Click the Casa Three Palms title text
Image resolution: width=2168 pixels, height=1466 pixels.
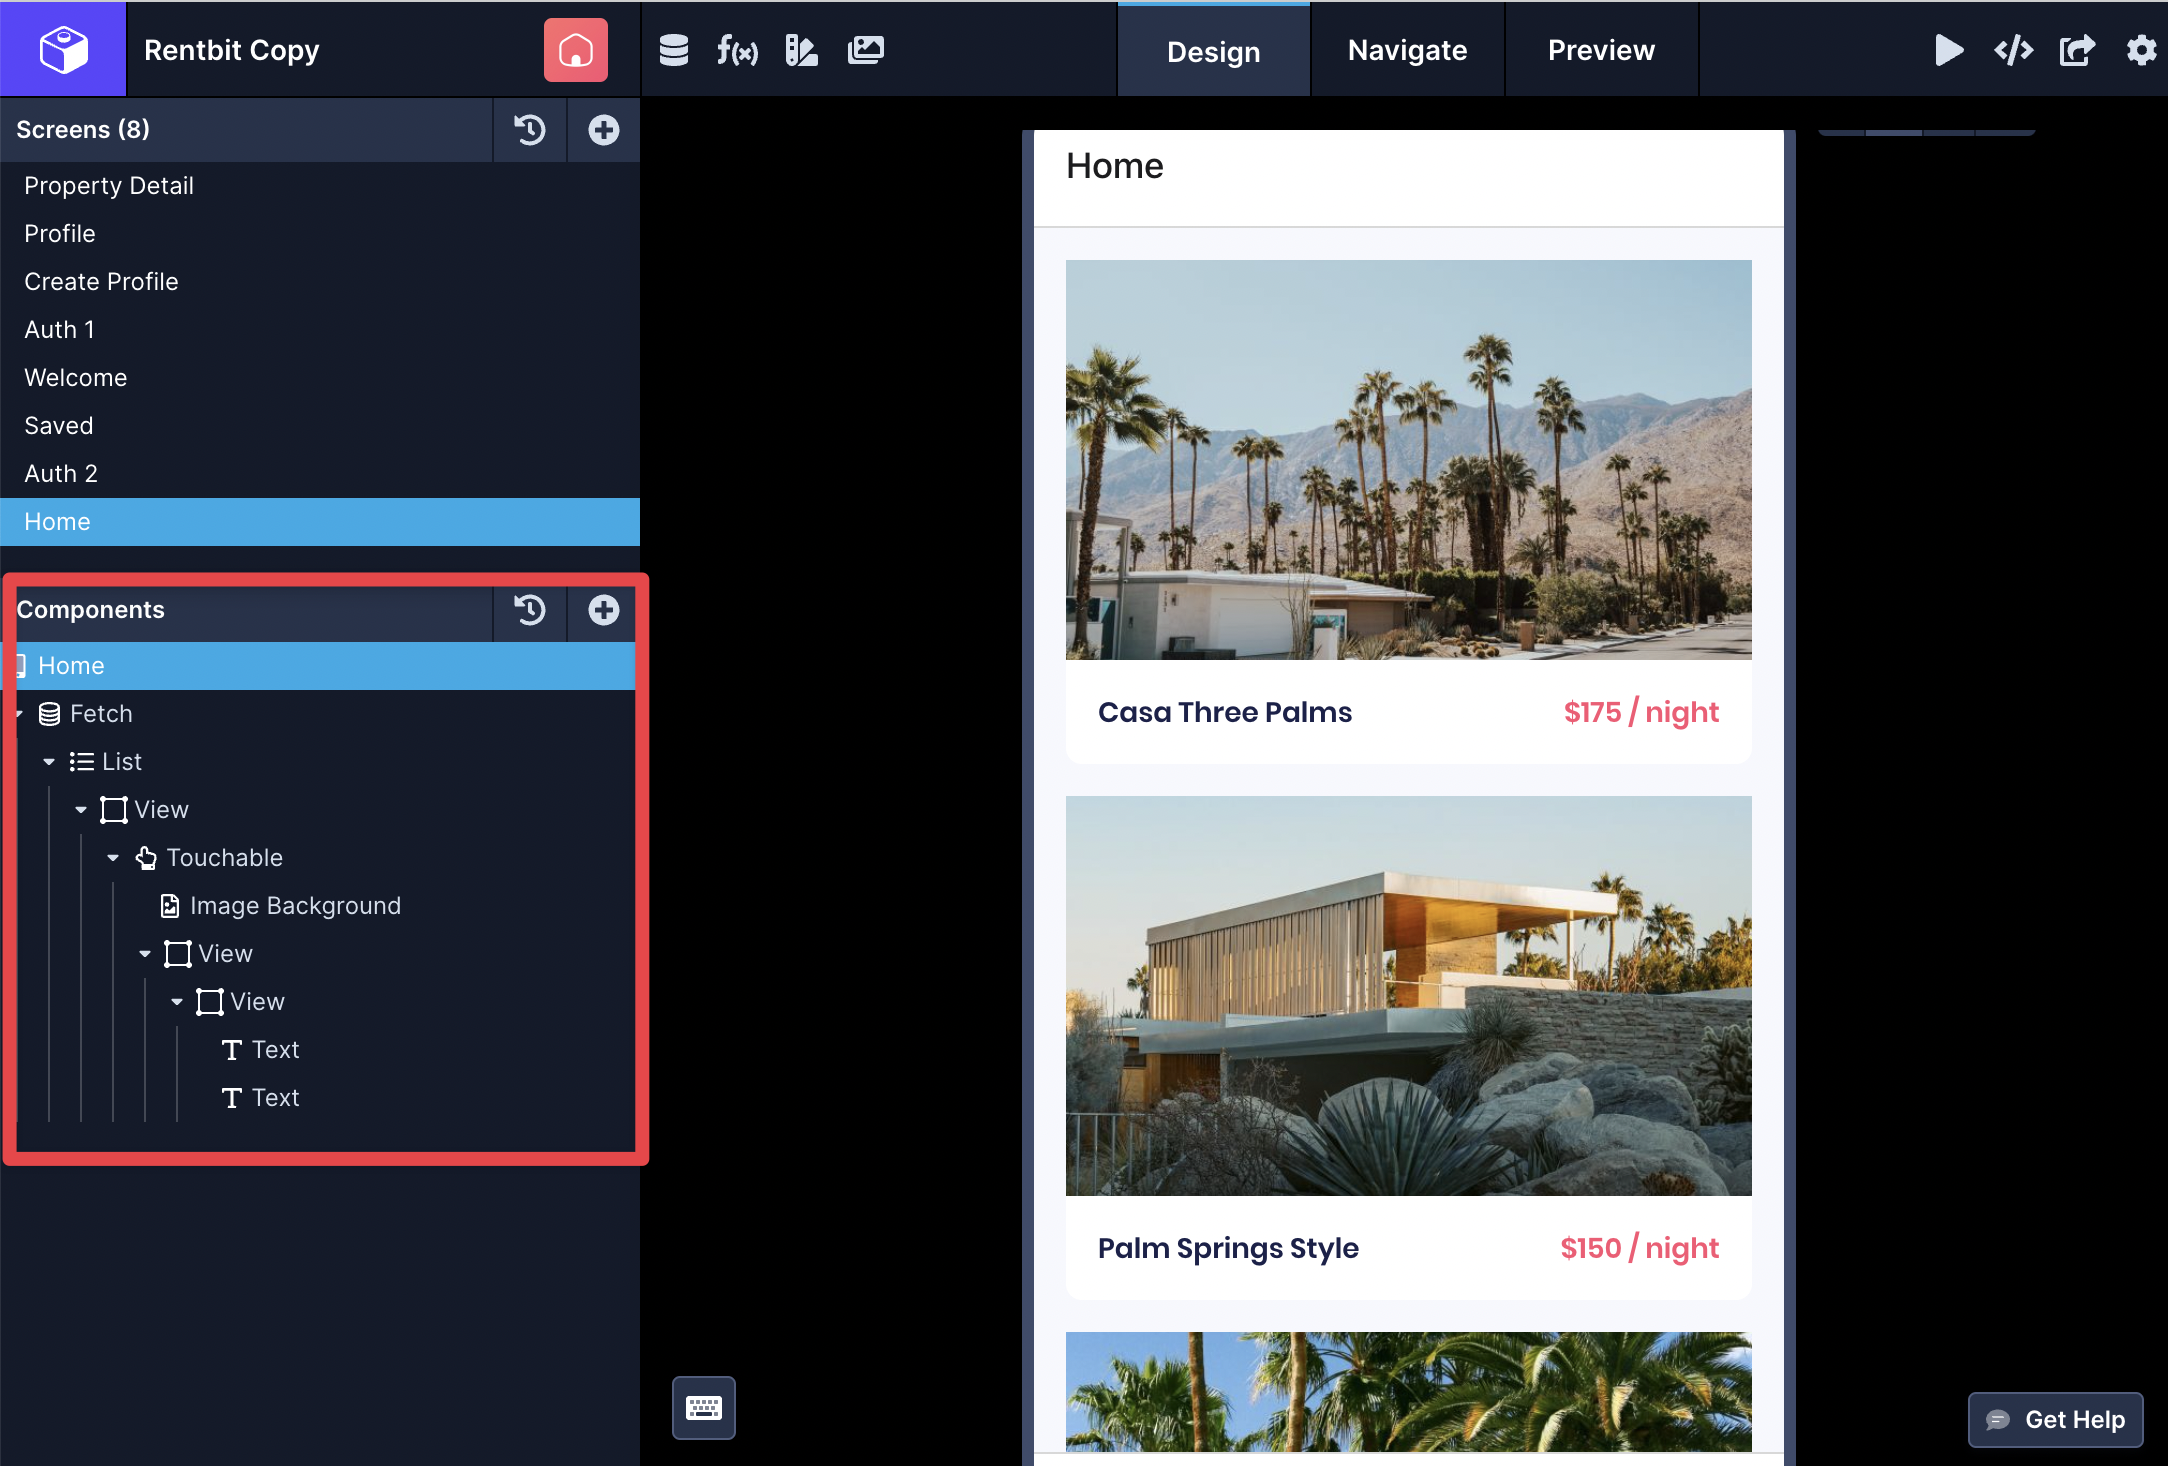1225,712
